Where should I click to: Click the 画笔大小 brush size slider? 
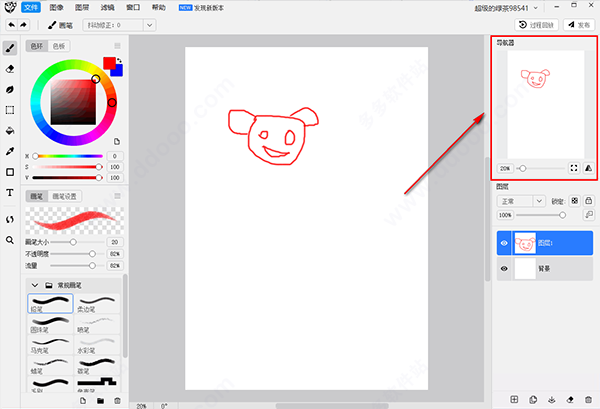72,242
